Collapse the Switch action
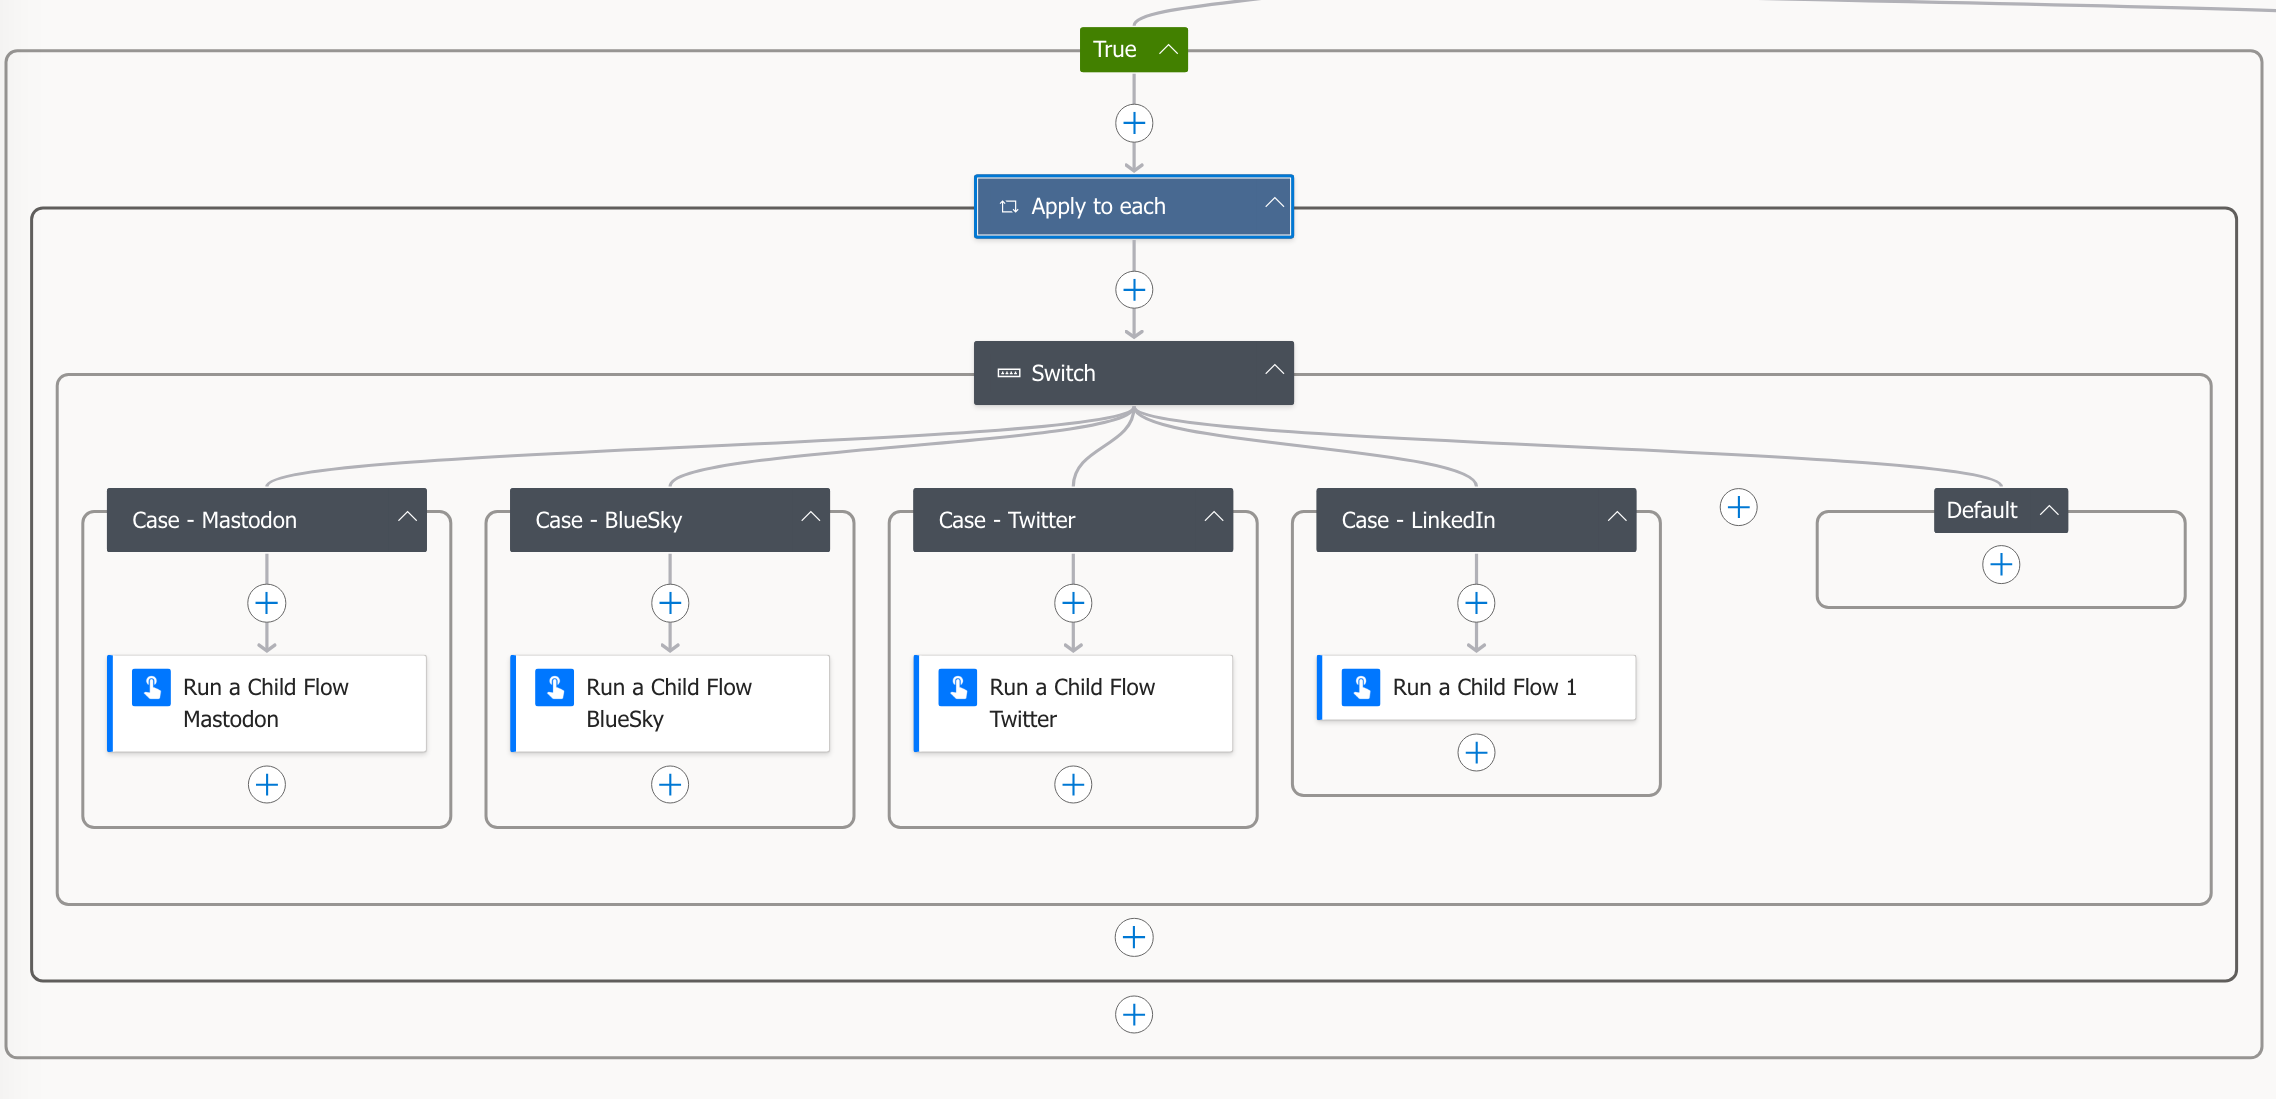2276x1099 pixels. [x=1274, y=370]
